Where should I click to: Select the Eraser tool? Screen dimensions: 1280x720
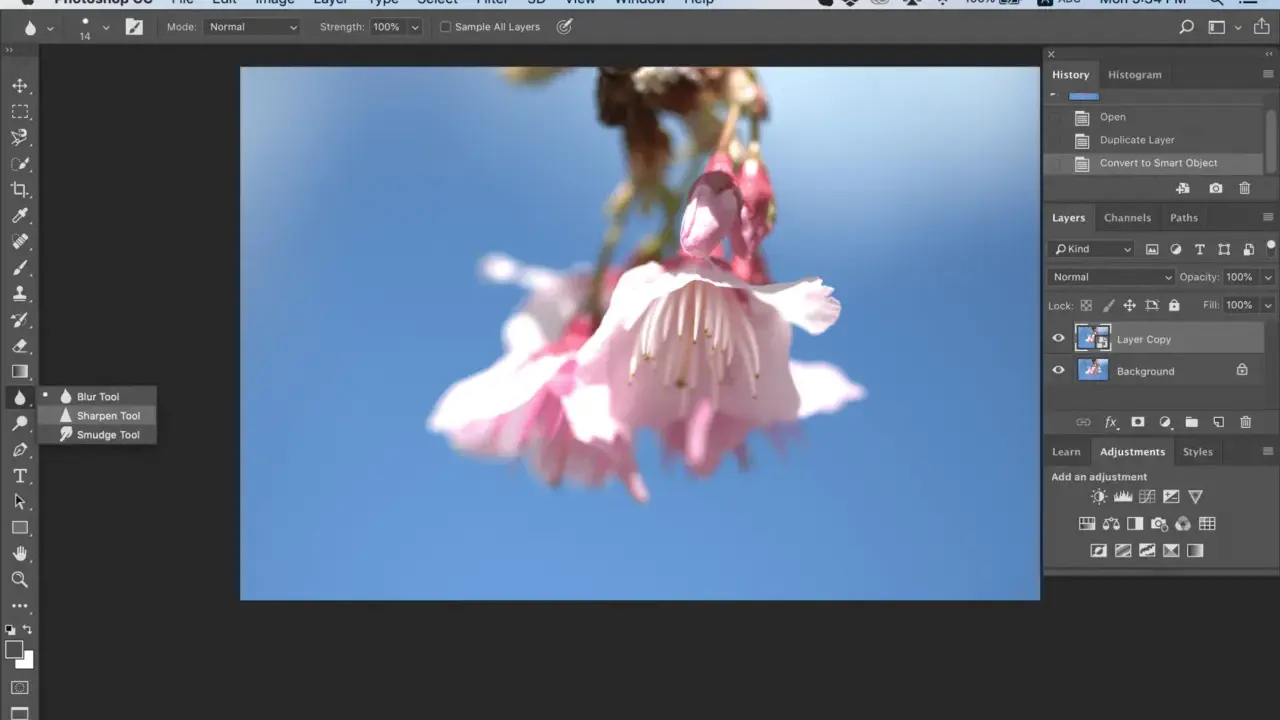click(19, 345)
